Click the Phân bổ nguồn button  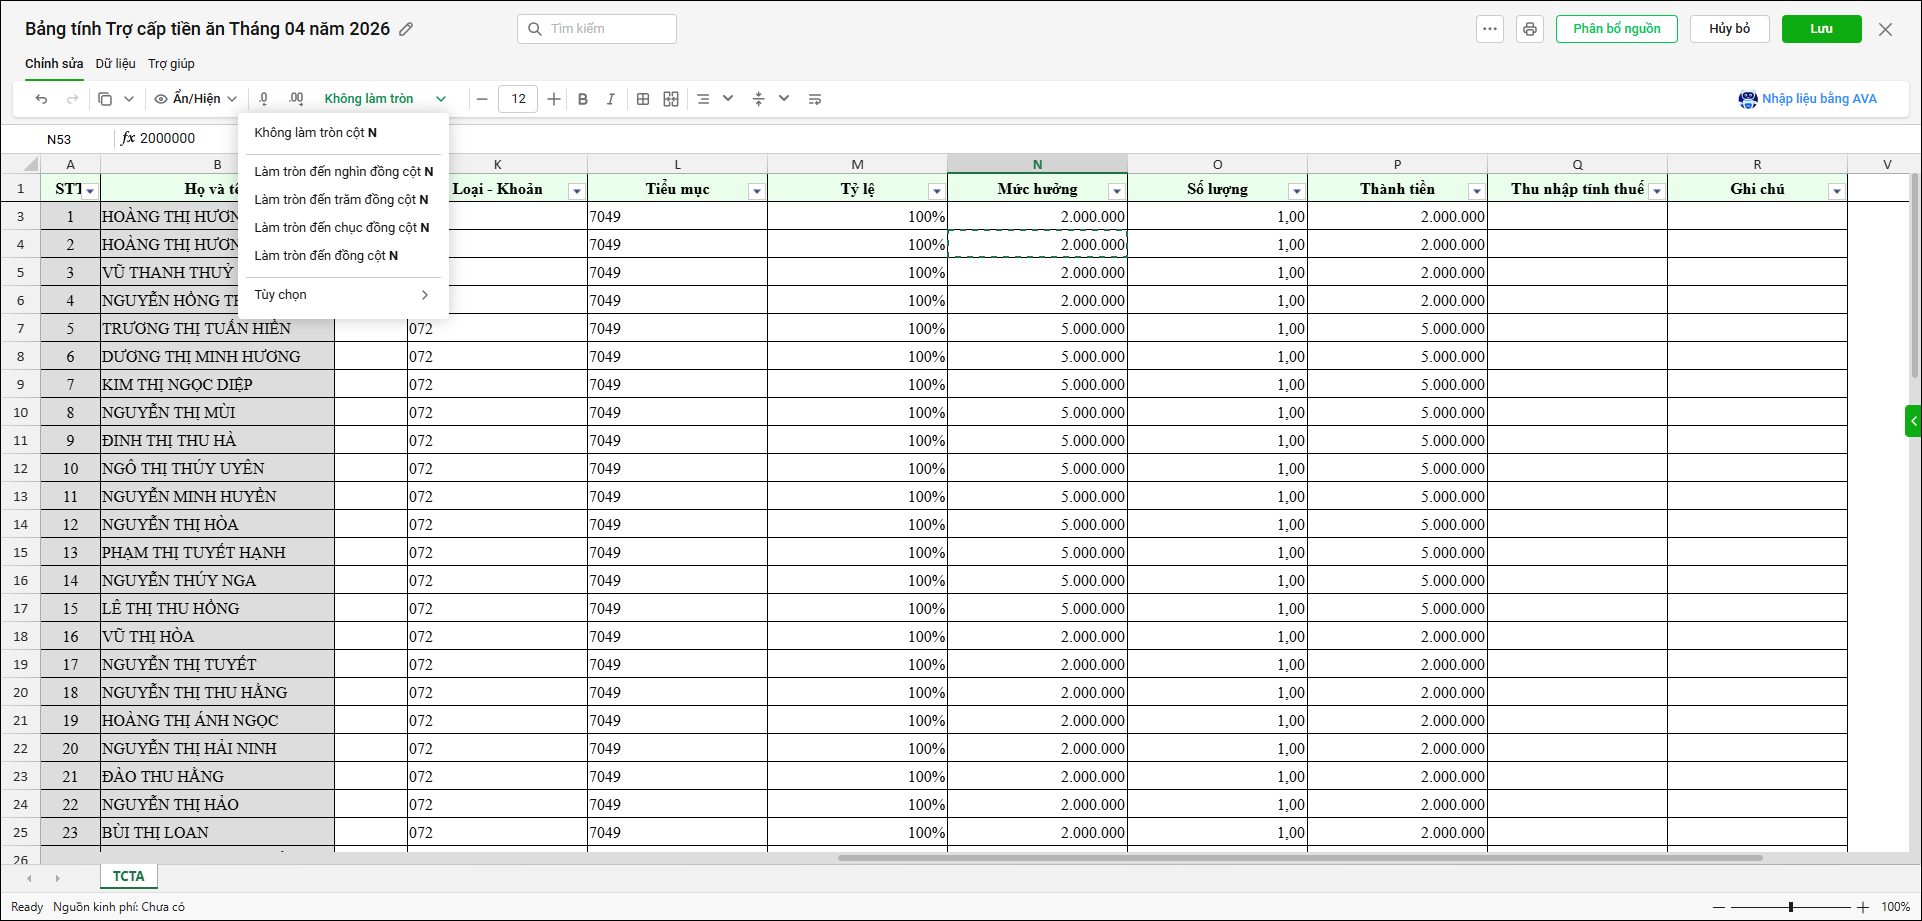tap(1616, 29)
